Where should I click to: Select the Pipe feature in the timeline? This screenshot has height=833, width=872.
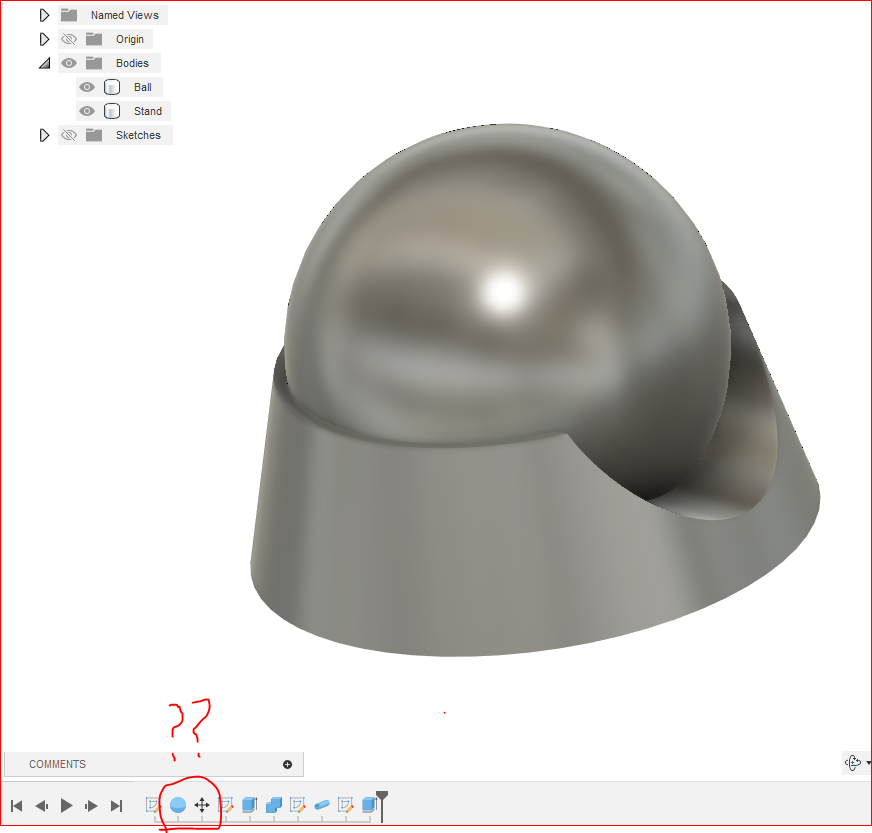tap(322, 805)
